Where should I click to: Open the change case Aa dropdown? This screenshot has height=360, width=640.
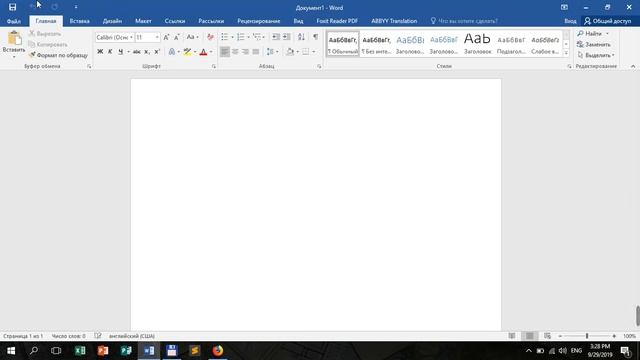(x=192, y=37)
